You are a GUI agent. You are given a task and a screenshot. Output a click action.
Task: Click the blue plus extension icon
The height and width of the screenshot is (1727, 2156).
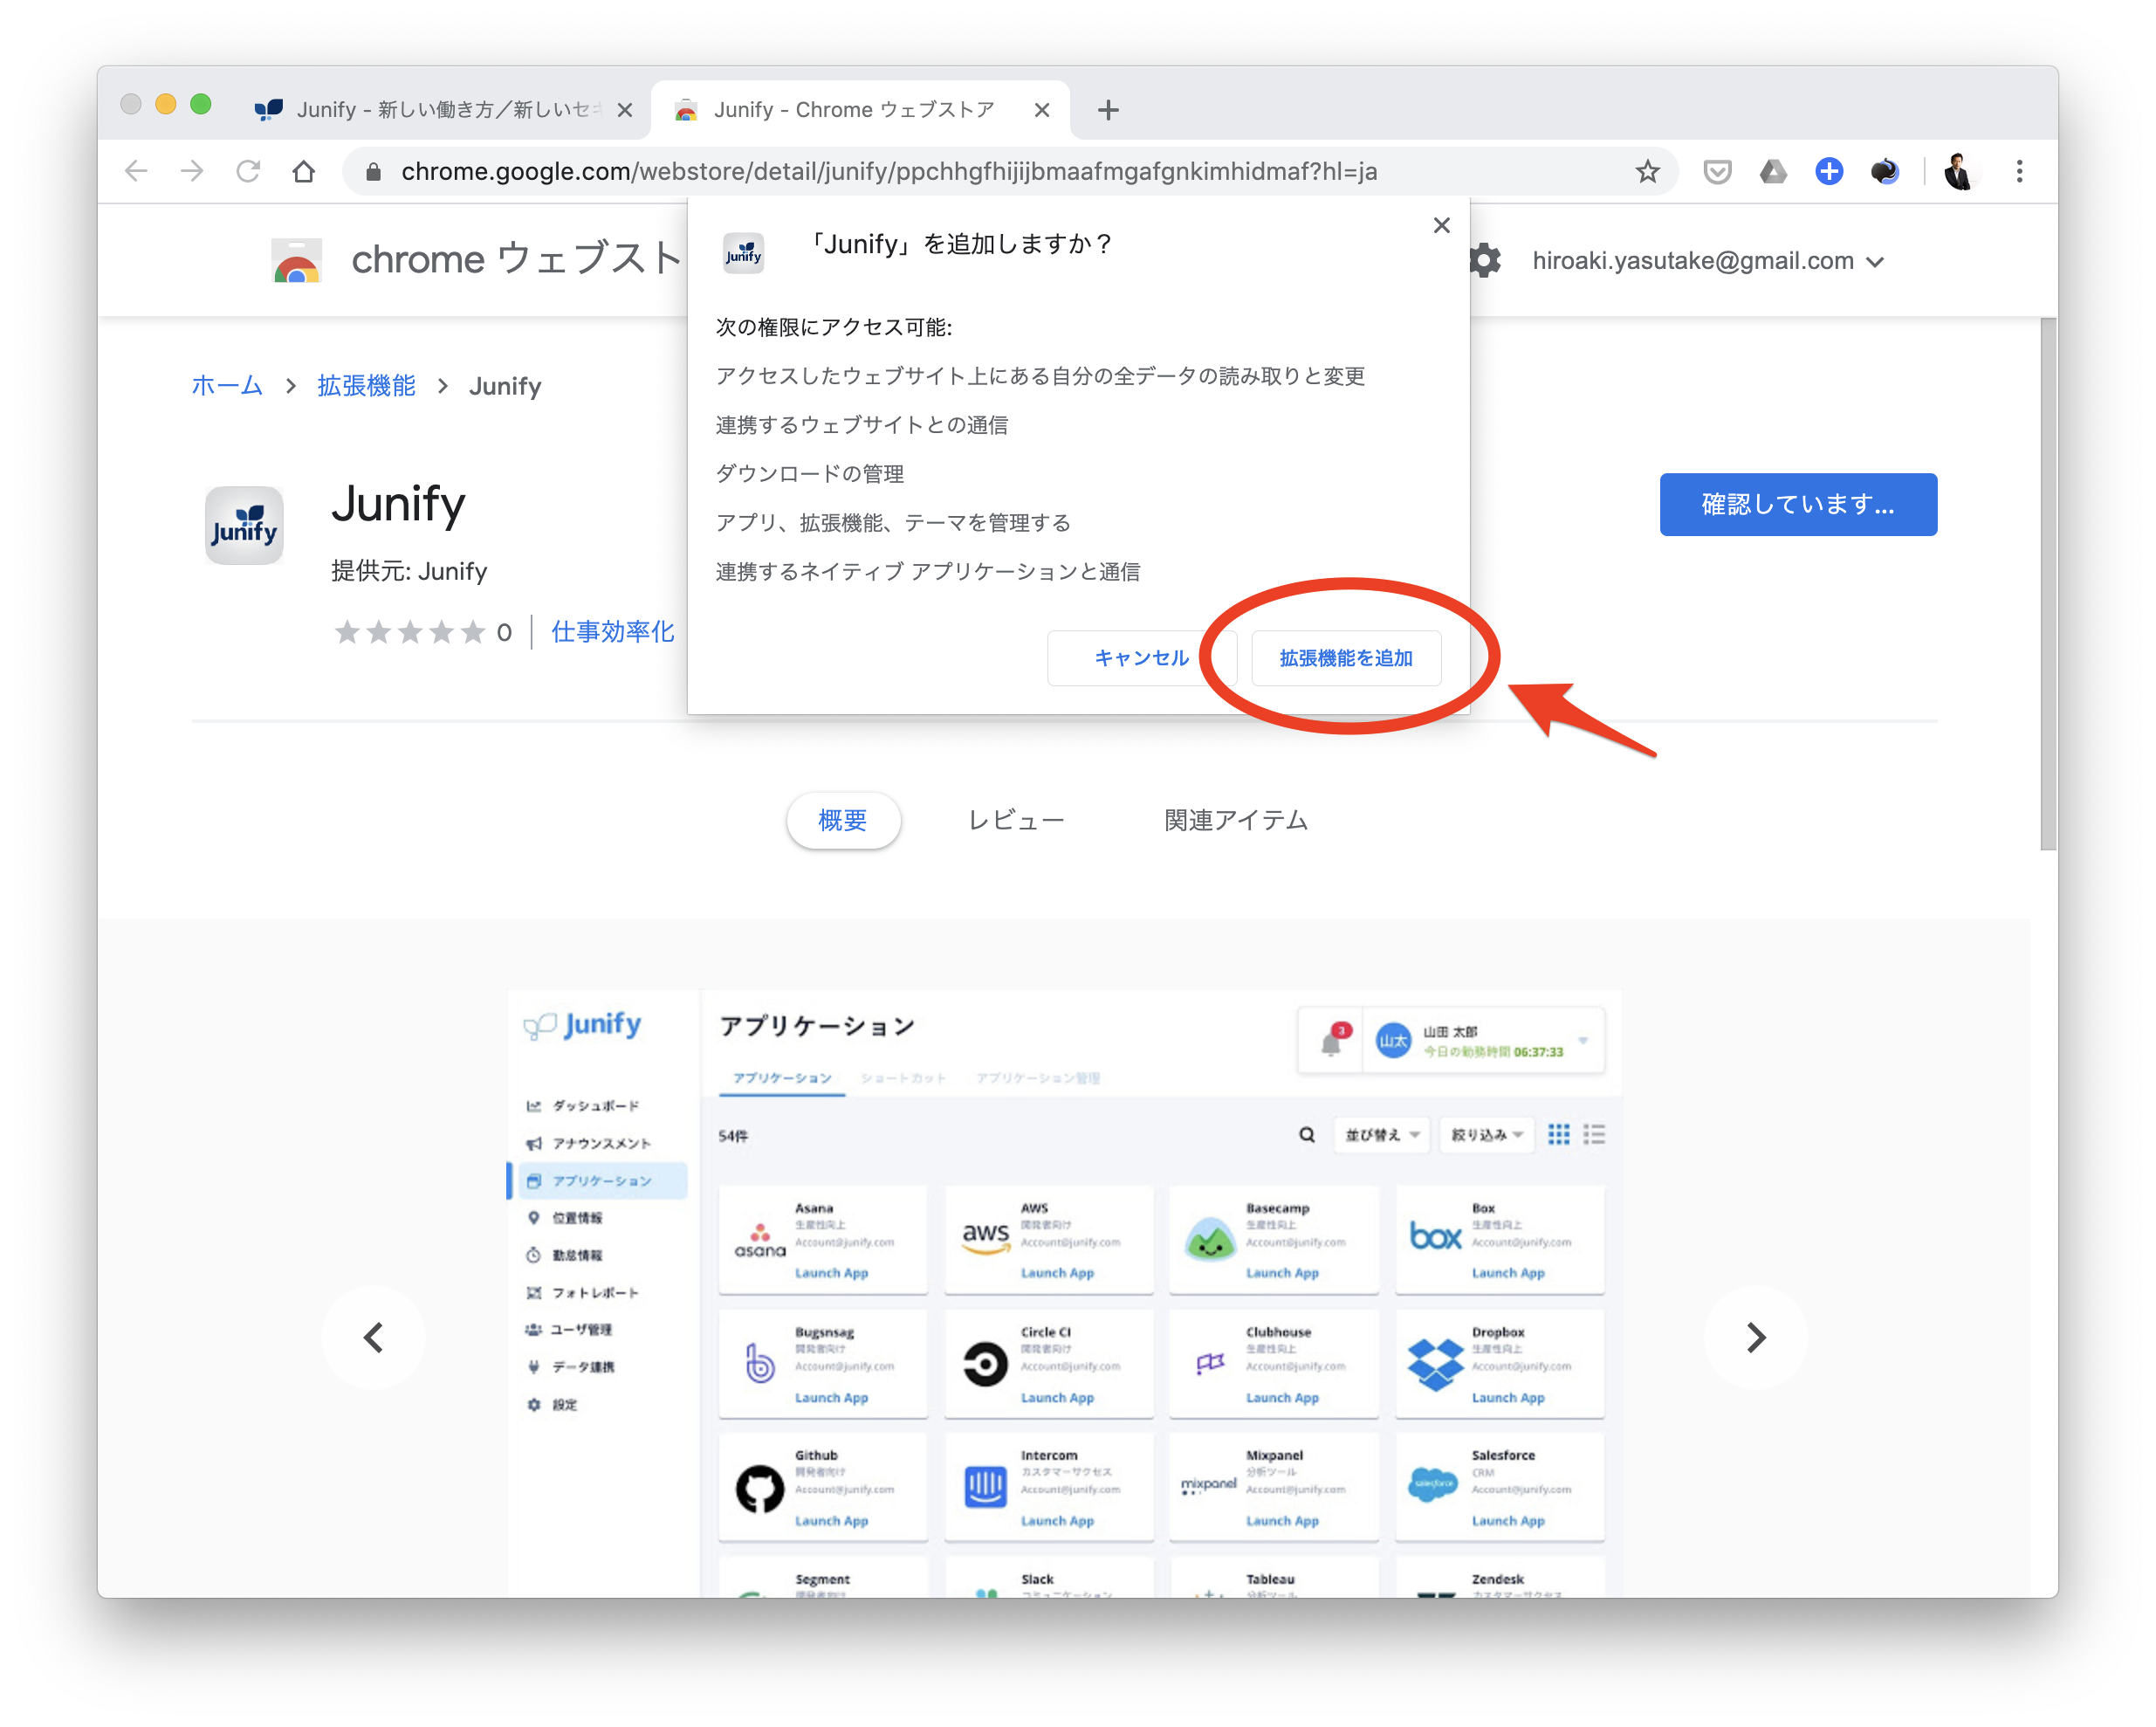click(1829, 172)
